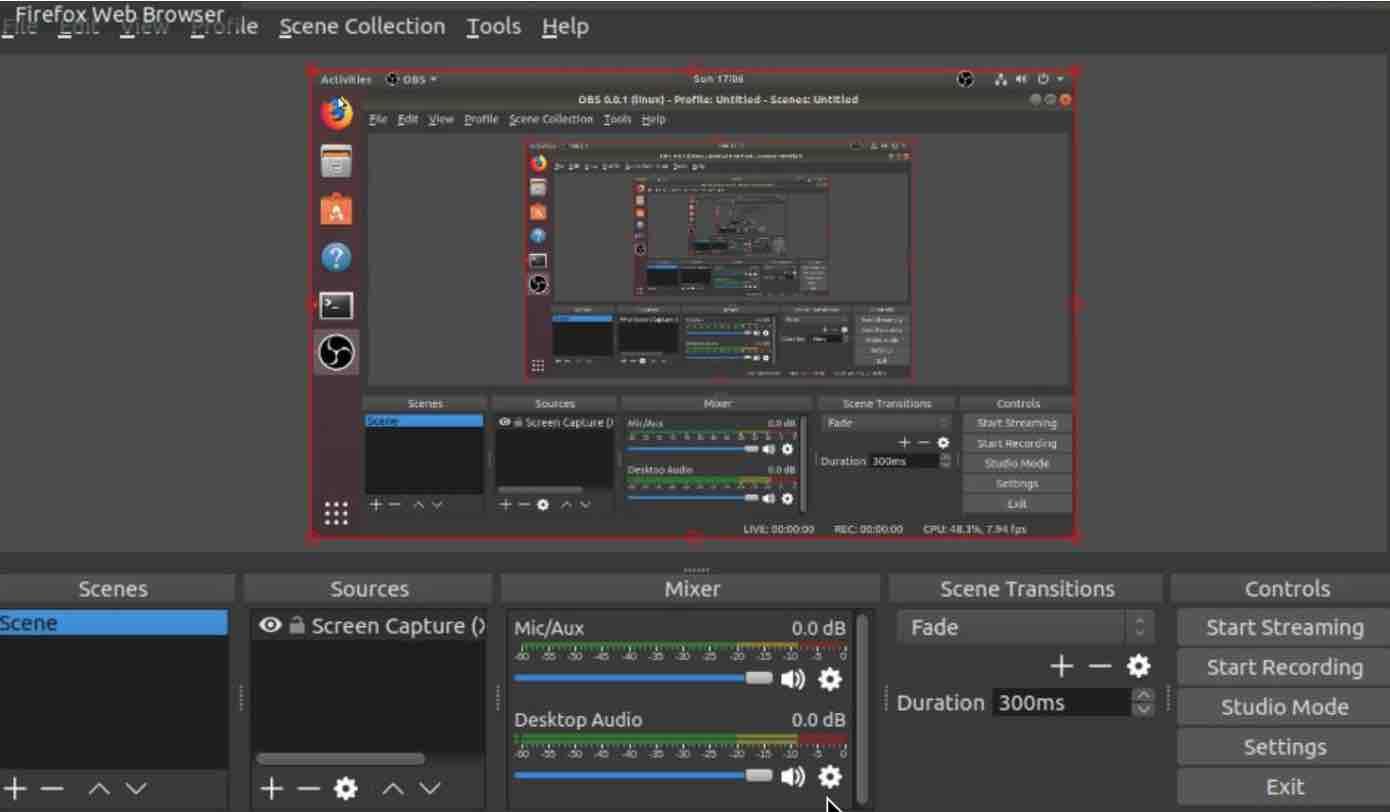Mute Desktop Audio using the speaker icon
The height and width of the screenshot is (812, 1390).
click(x=793, y=777)
